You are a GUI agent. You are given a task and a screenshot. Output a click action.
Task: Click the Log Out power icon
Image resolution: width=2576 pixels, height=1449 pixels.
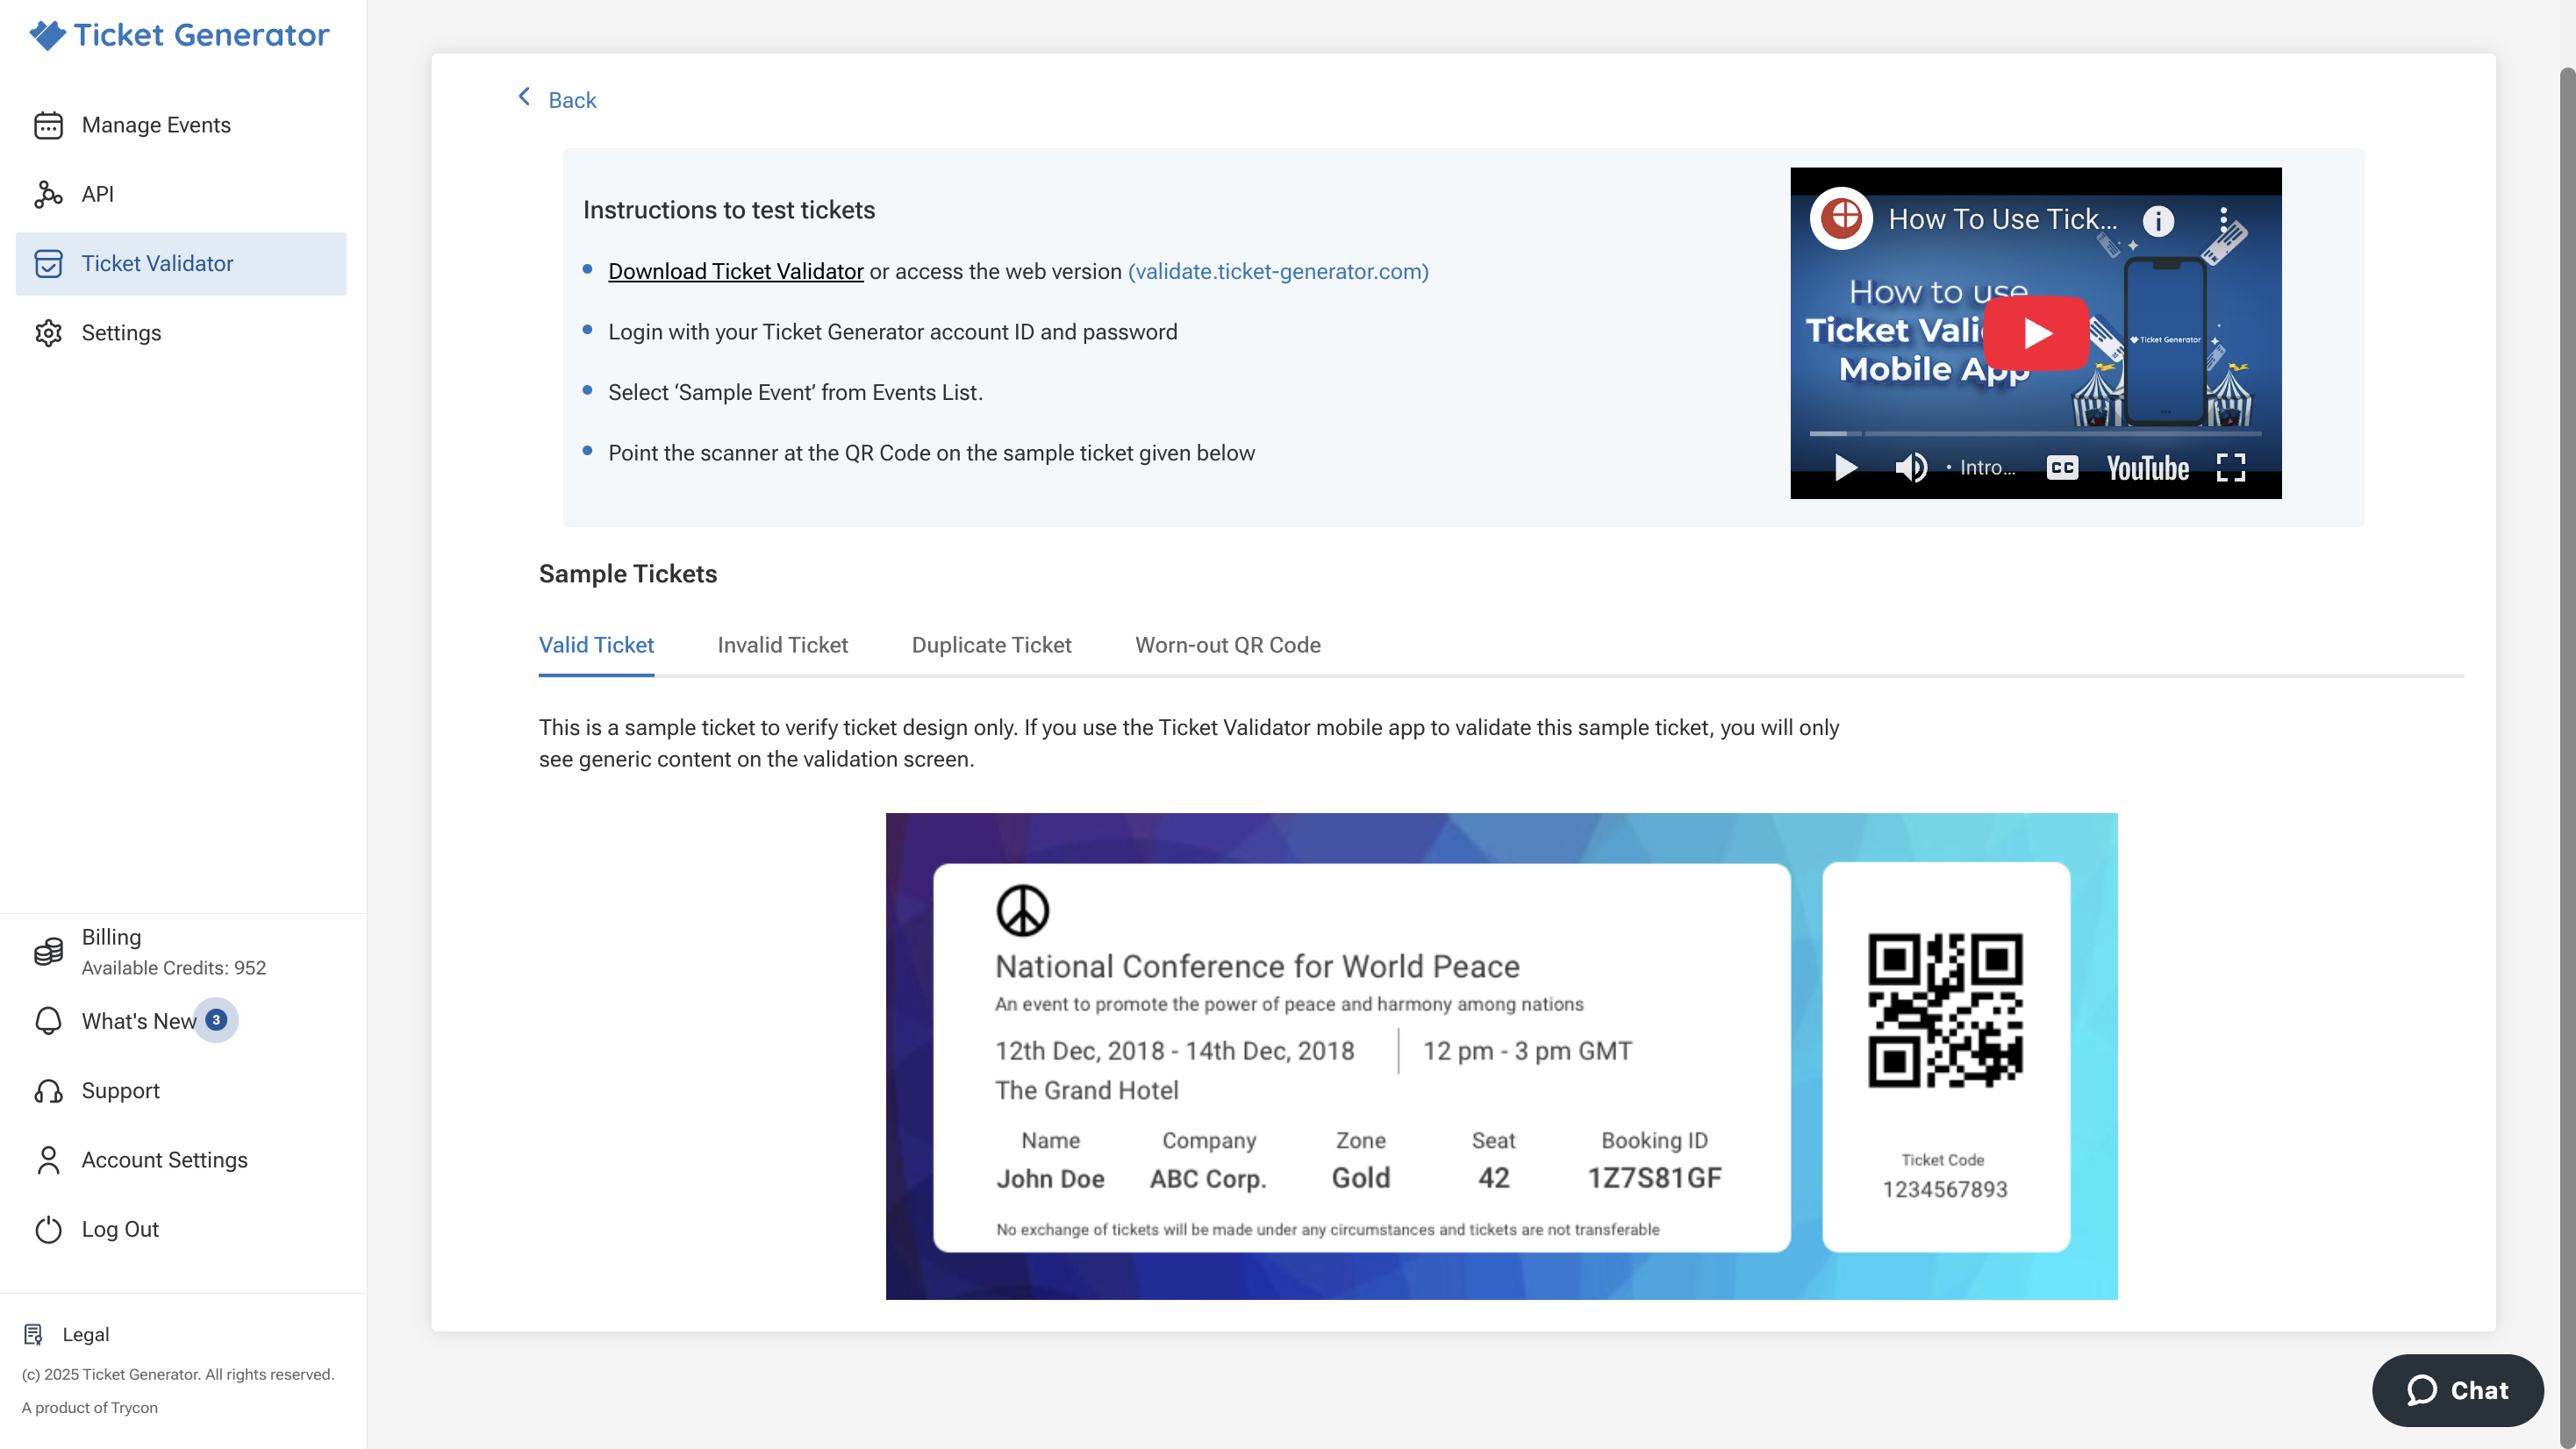pos(48,1229)
